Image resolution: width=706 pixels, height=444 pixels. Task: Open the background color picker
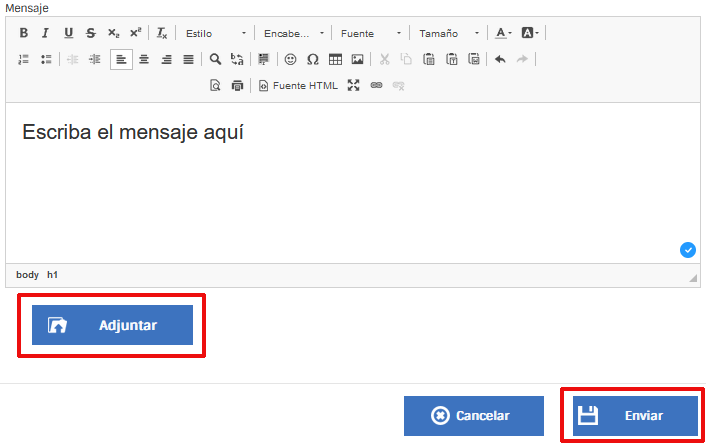tap(530, 33)
